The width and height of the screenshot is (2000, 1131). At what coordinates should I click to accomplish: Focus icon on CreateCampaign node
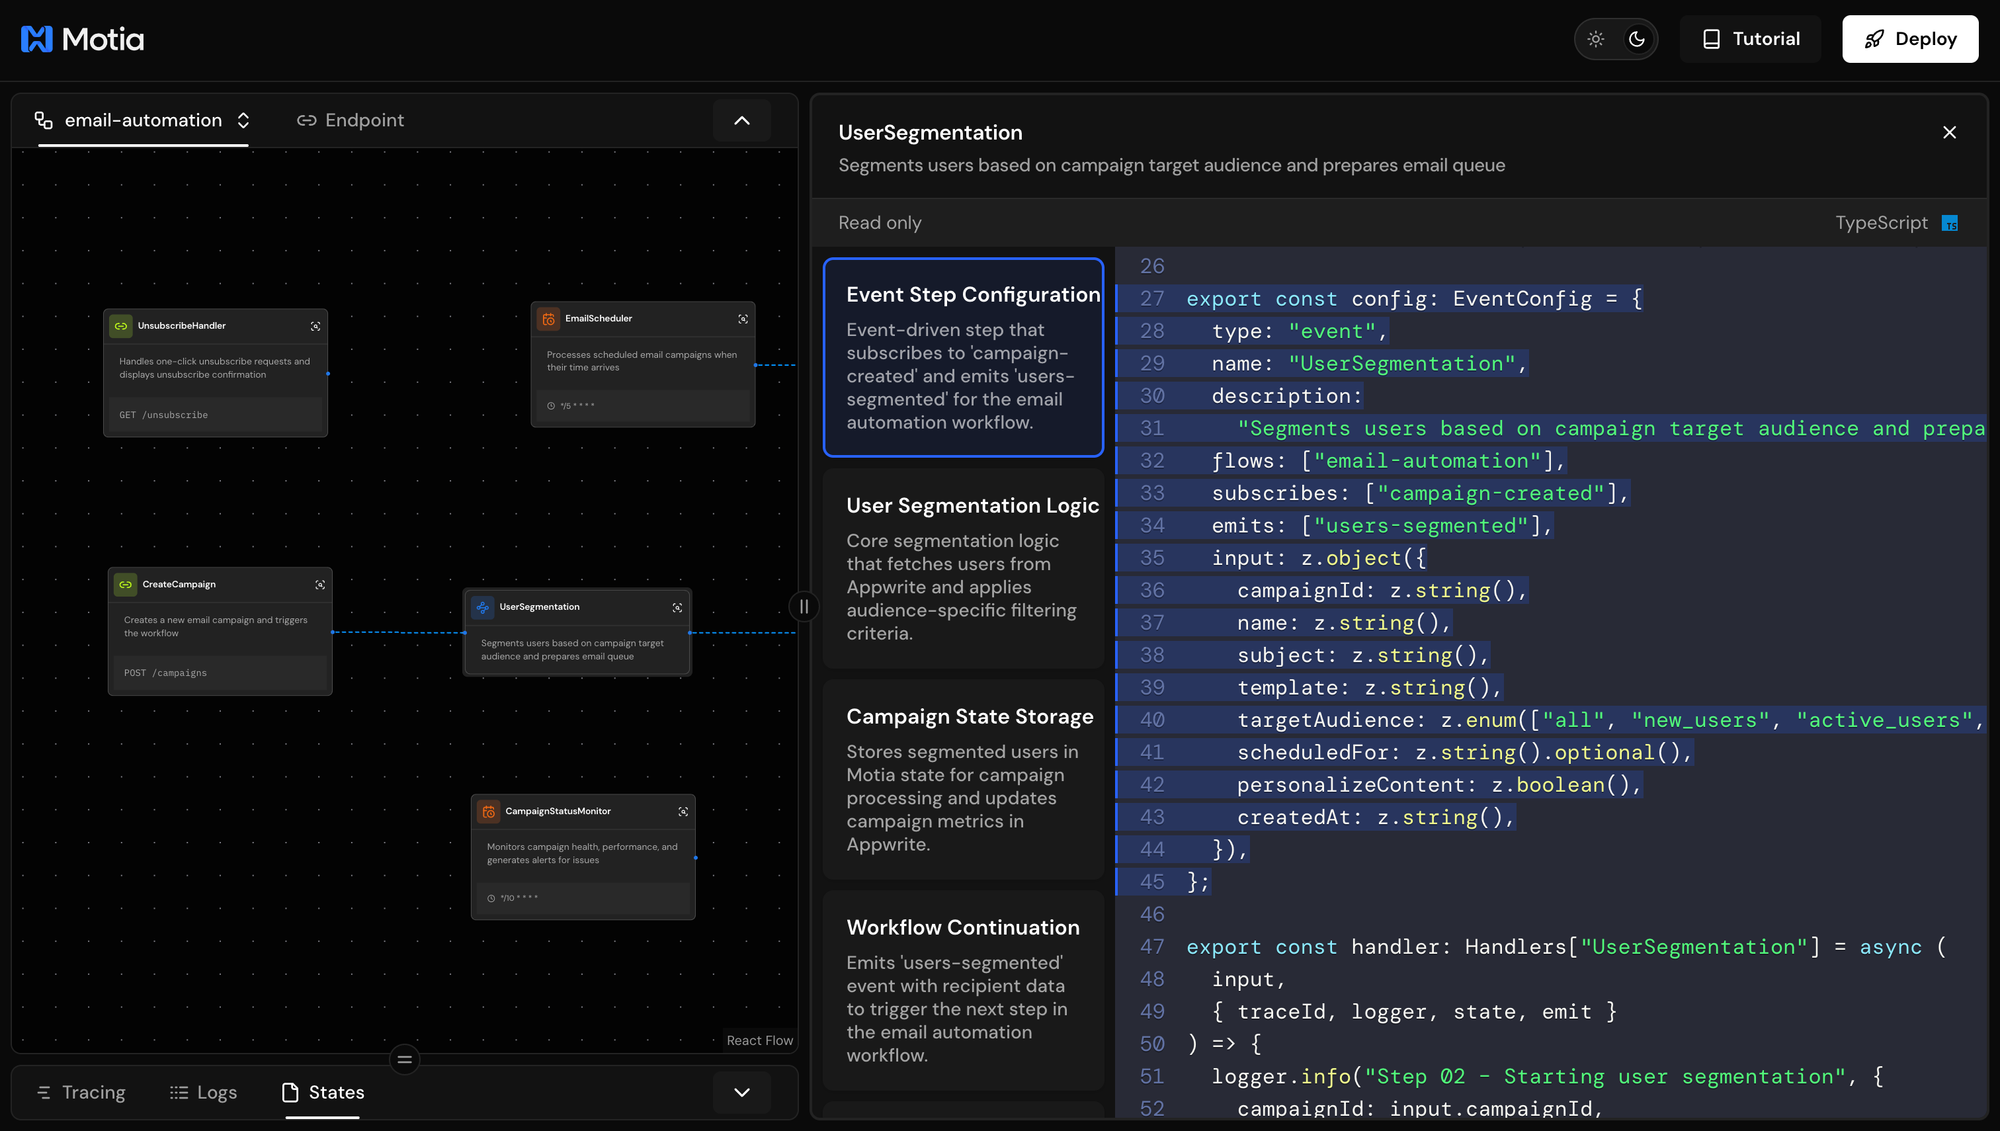pyautogui.click(x=320, y=585)
